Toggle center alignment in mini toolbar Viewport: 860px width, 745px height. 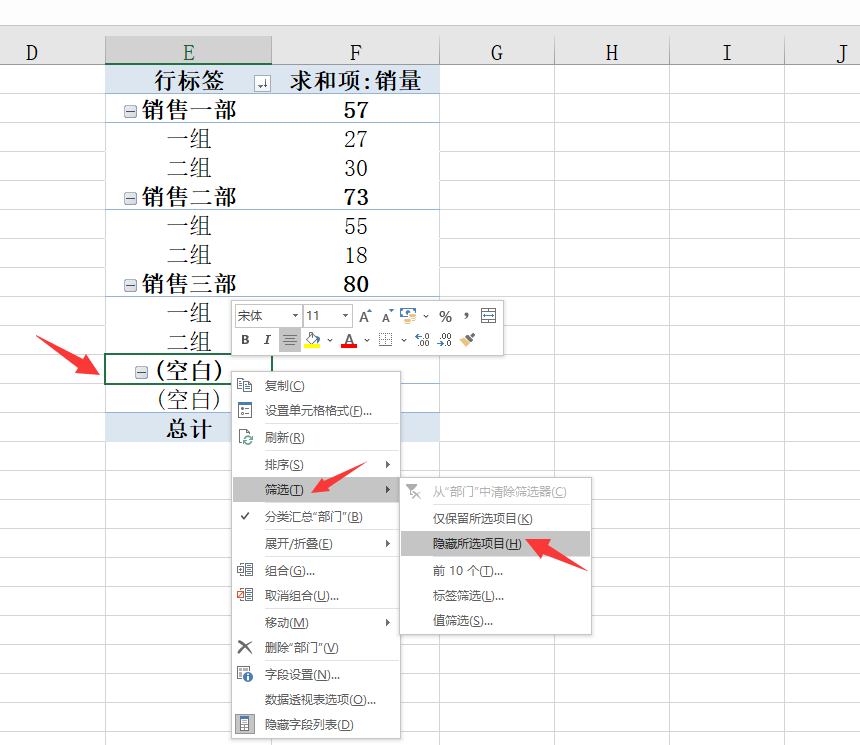click(x=290, y=340)
